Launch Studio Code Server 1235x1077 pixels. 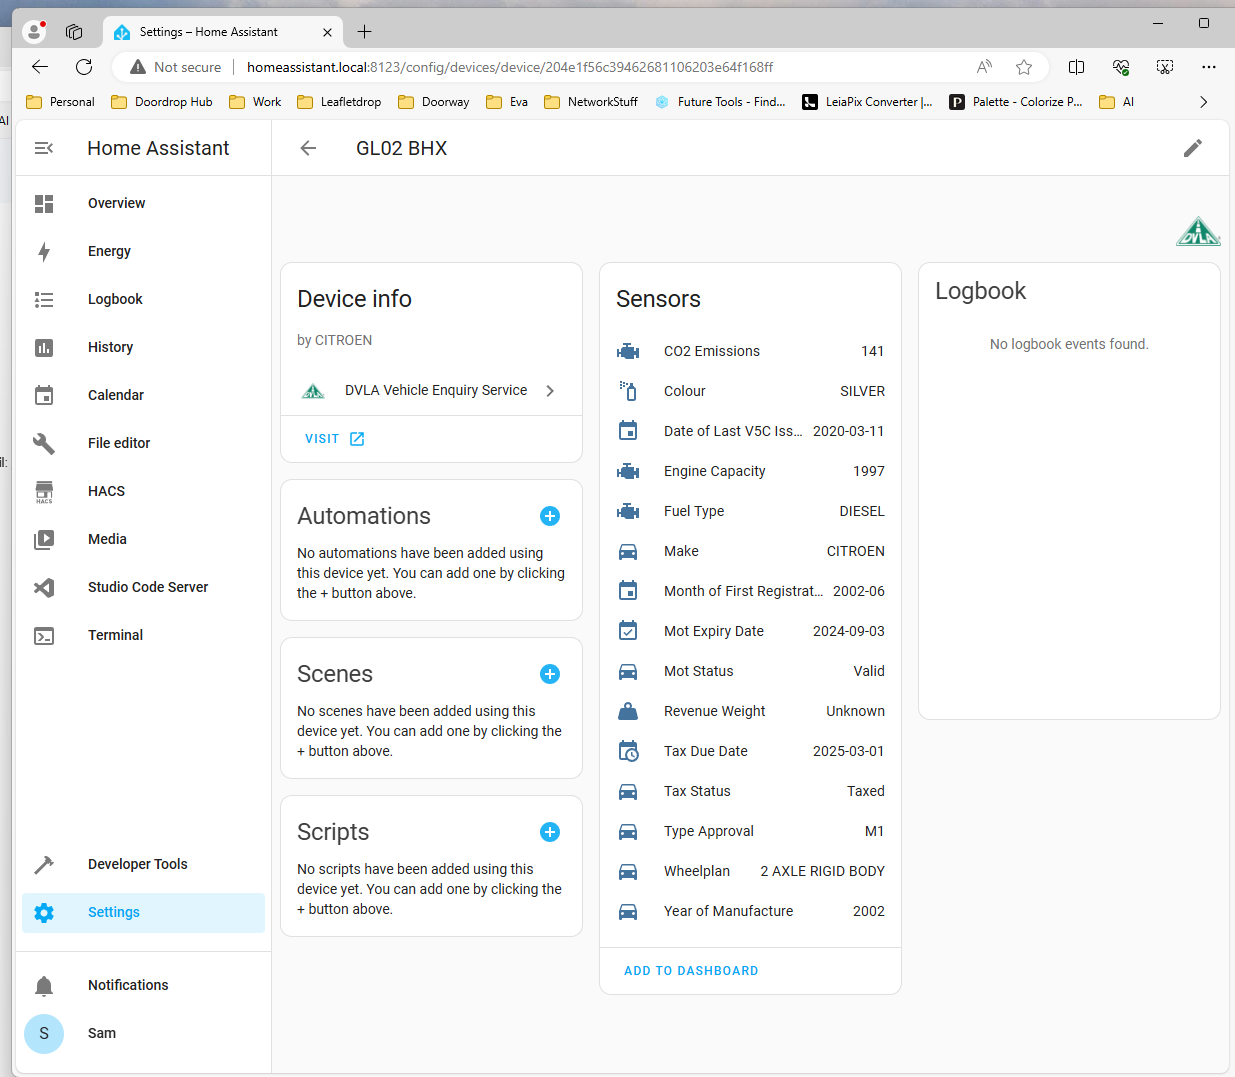(144, 587)
